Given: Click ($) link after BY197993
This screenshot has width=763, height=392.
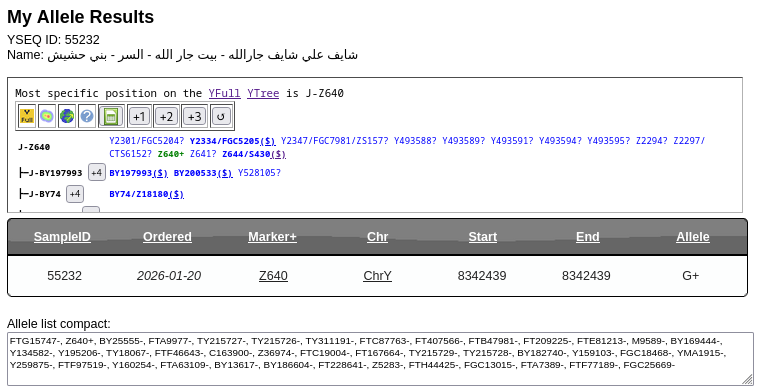Looking at the screenshot, I should click(160, 173).
